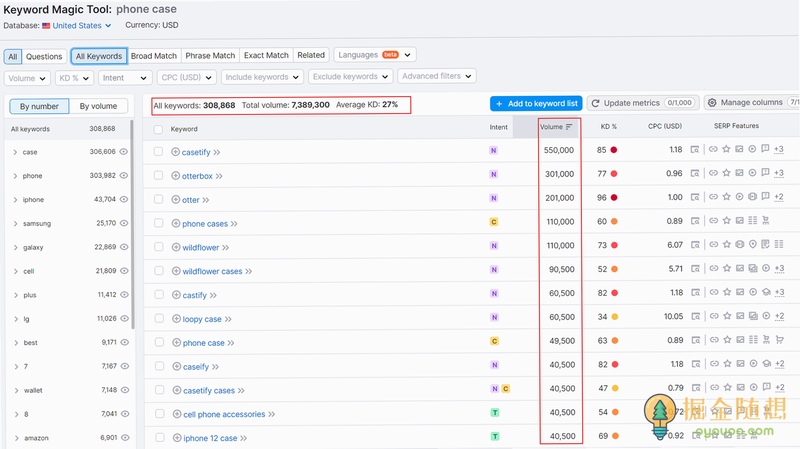The height and width of the screenshot is (449, 800).
Task: Select the Questions tab
Action: pos(44,56)
